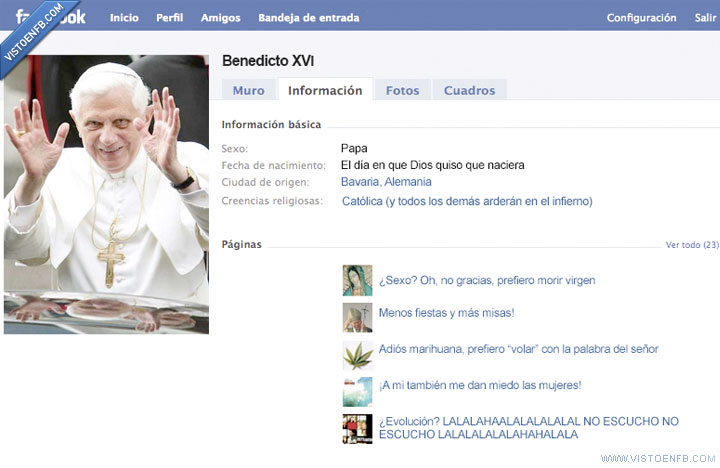The width and height of the screenshot is (720, 468).
Task: Click the 'Ciudad de origen:' label
Action: pos(265,182)
